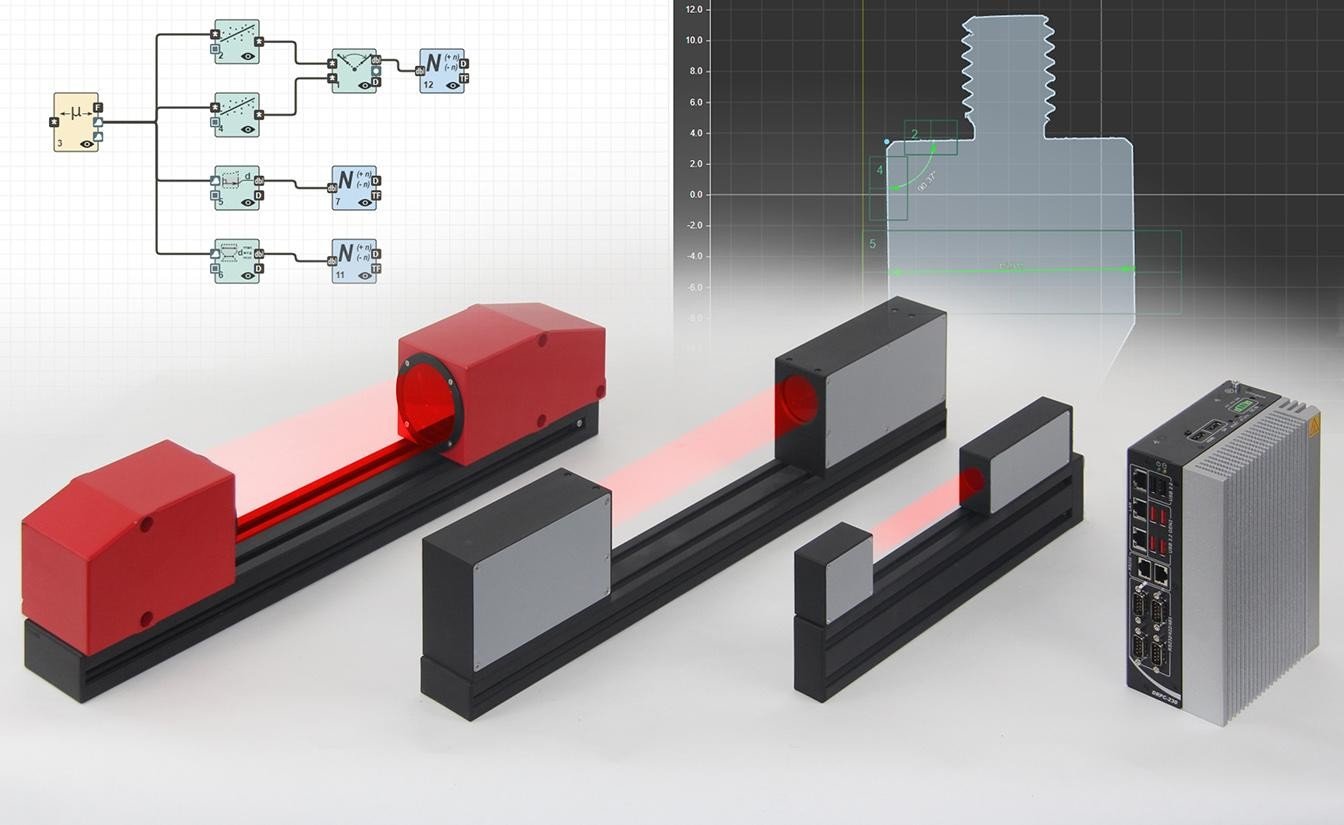Viewport: 1344px width, 825px height.
Task: Click the star input port of node 3
Action: (54, 122)
